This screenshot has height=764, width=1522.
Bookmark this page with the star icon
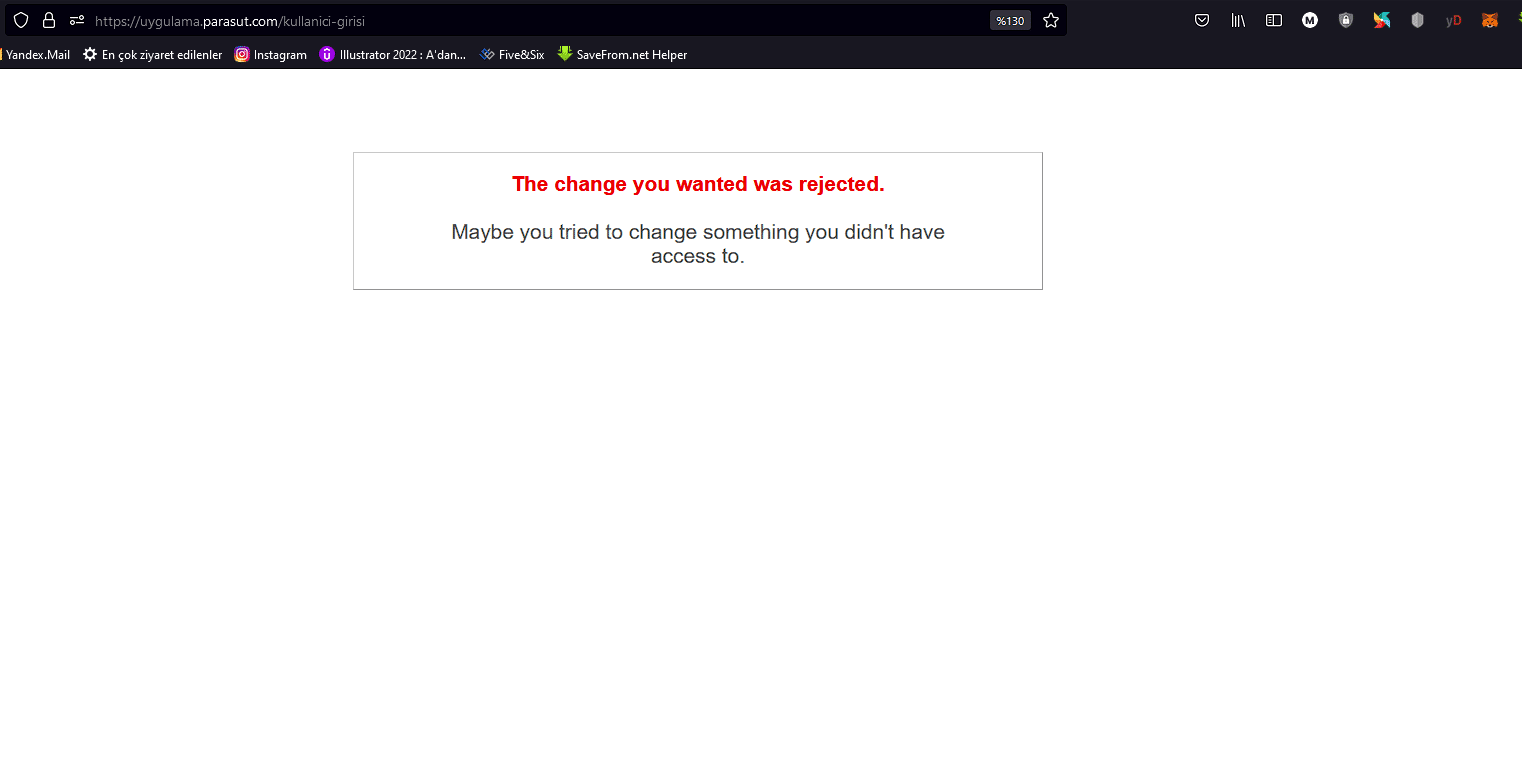point(1051,20)
